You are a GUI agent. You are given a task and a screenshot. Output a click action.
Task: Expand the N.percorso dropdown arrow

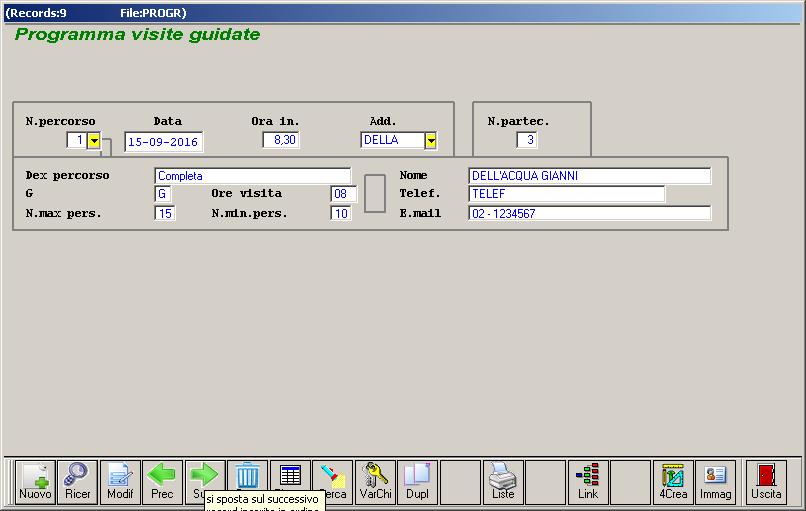point(94,140)
